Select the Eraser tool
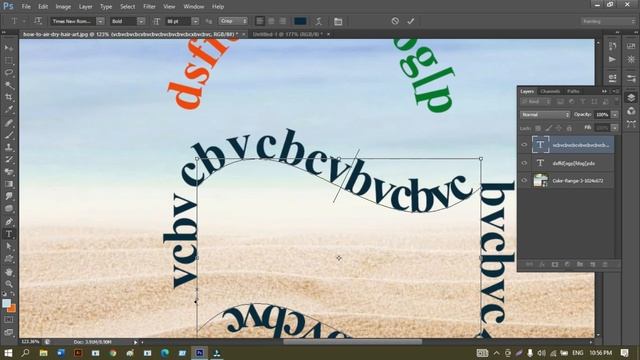Image resolution: width=640 pixels, height=360 pixels. coord(9,172)
